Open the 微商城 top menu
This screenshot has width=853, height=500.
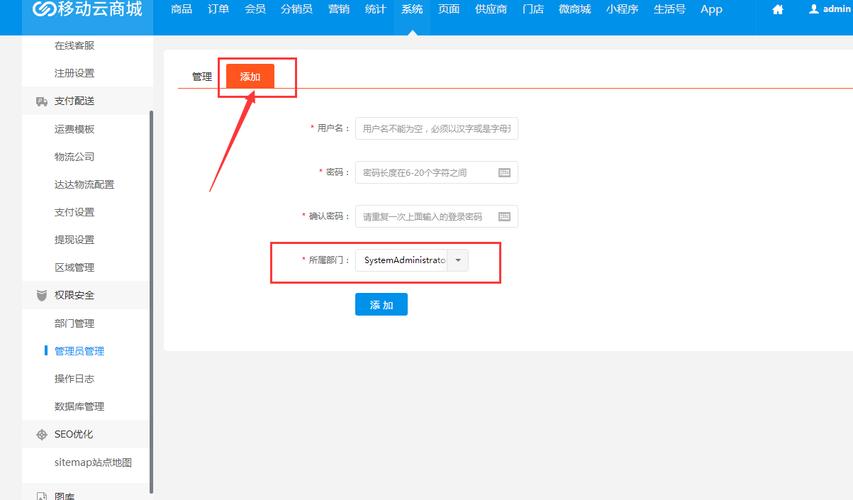click(x=574, y=9)
